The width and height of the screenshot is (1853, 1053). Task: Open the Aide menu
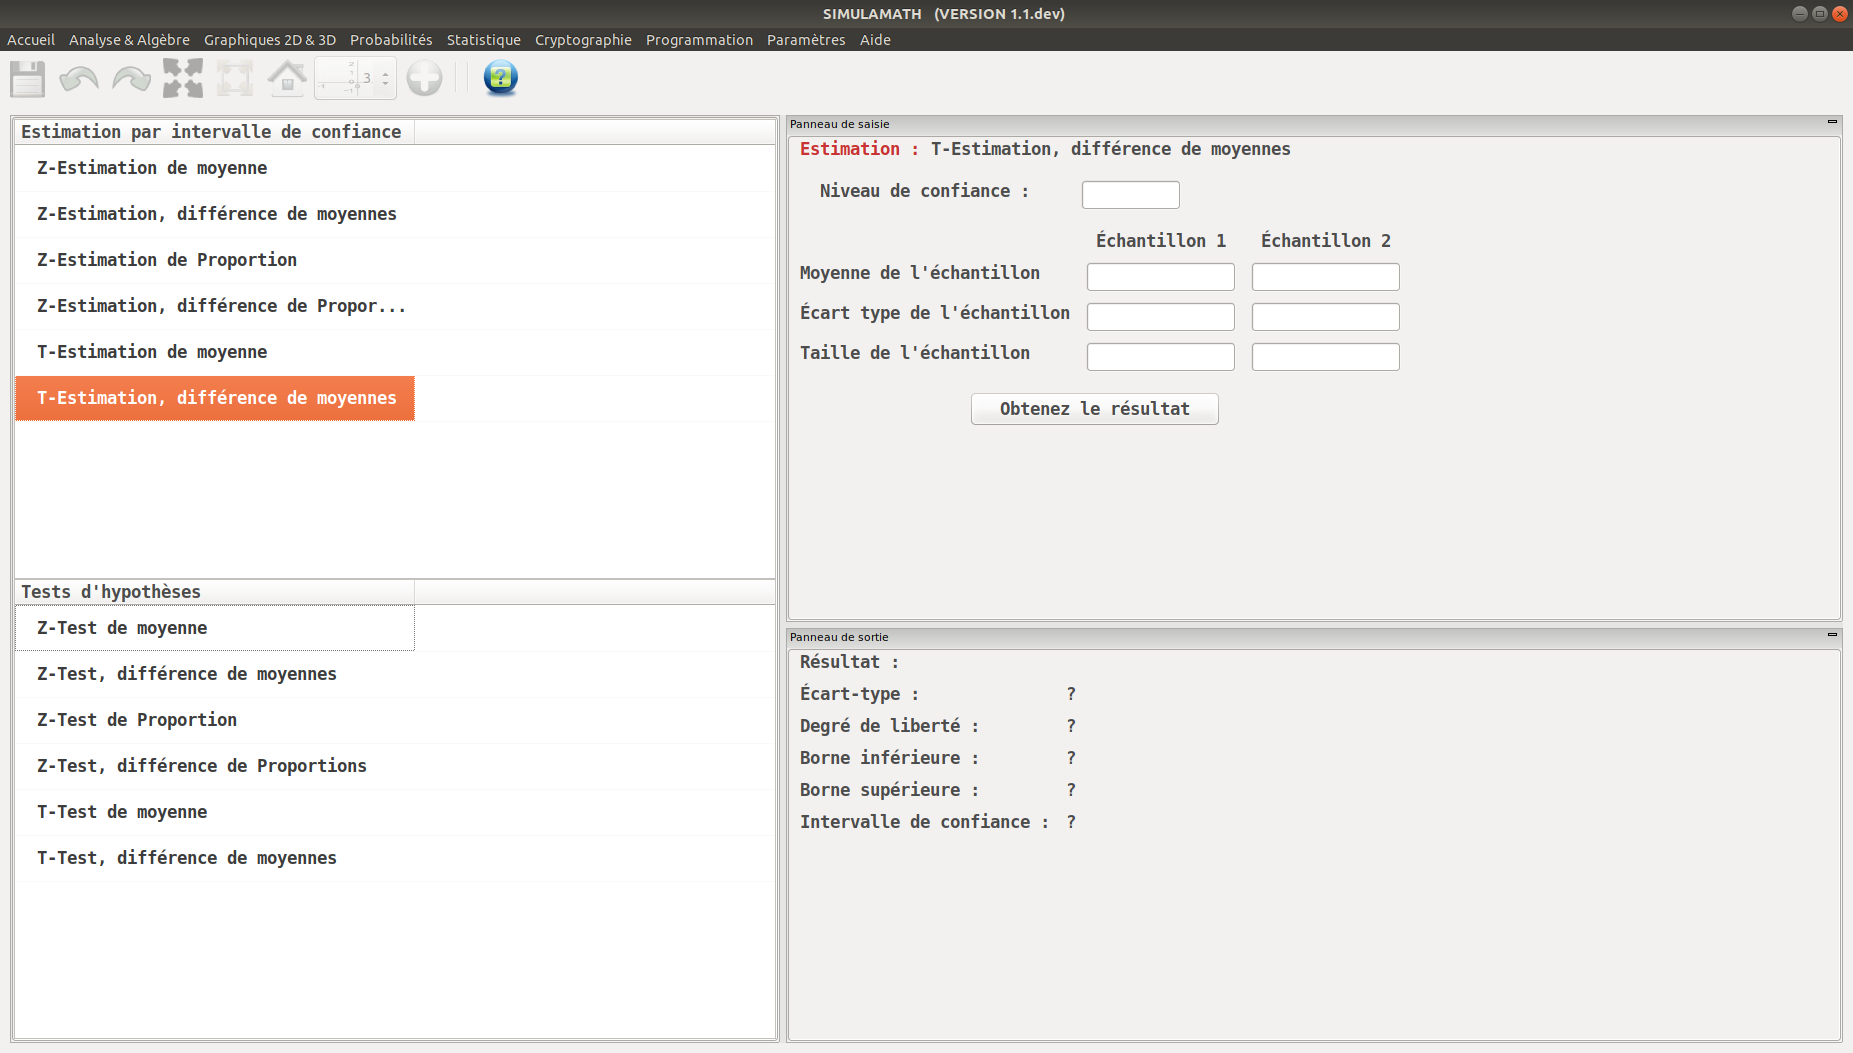[875, 40]
